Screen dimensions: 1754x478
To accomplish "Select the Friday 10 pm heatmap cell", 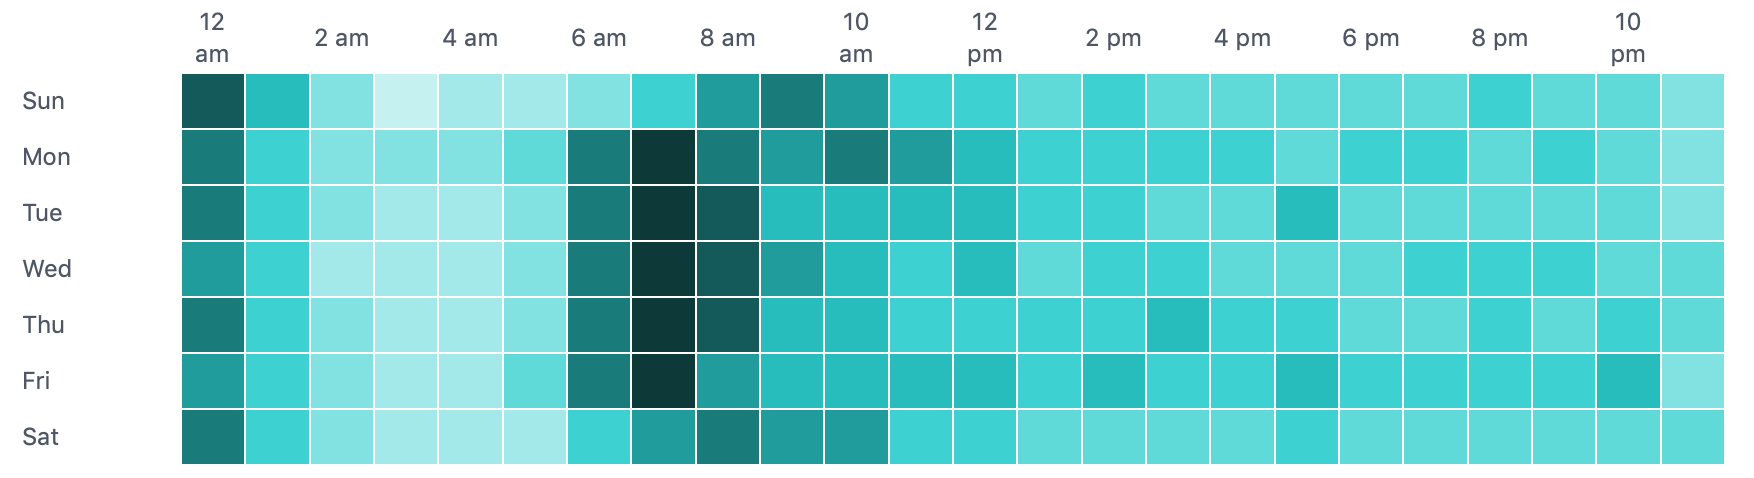I will tap(1628, 381).
